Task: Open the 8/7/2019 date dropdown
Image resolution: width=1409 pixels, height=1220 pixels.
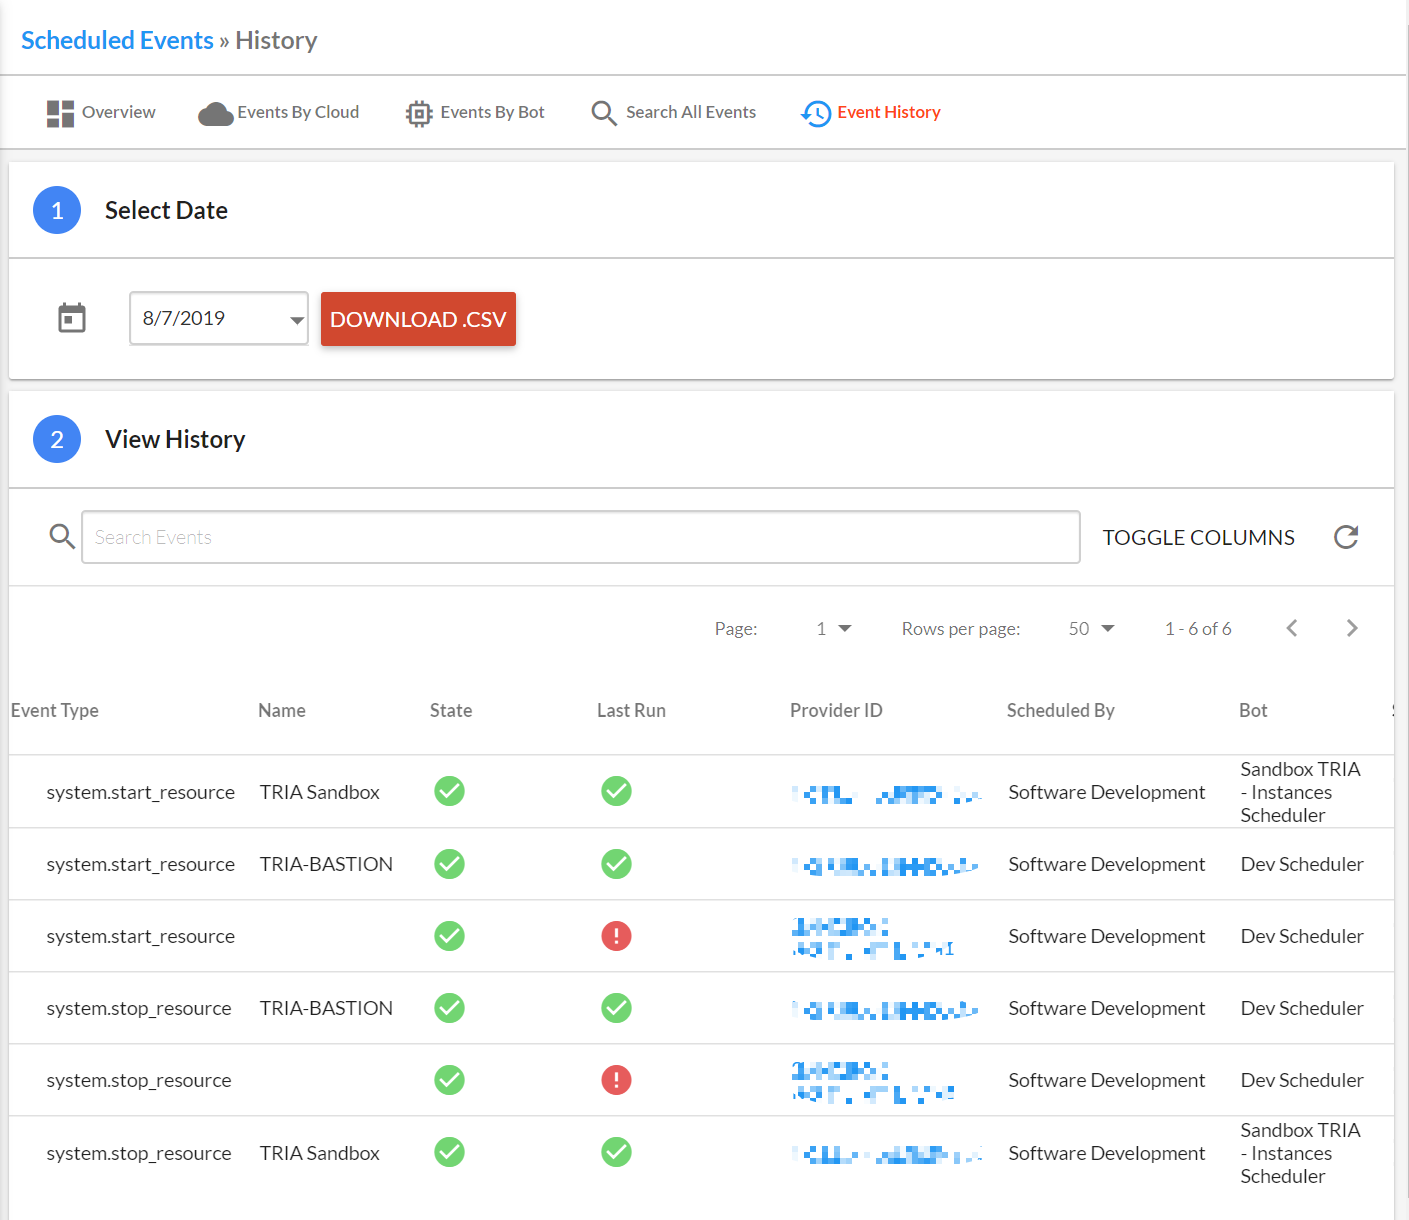Action: (x=218, y=318)
